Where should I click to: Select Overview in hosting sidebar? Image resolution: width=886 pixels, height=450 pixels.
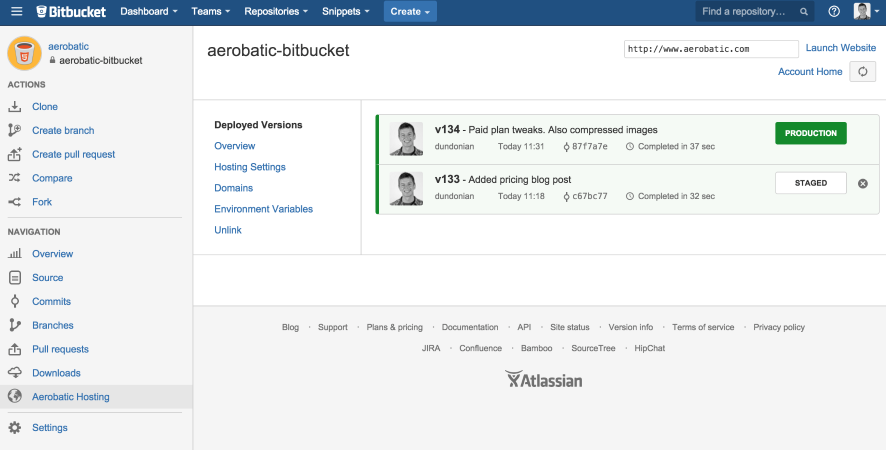tap(234, 146)
